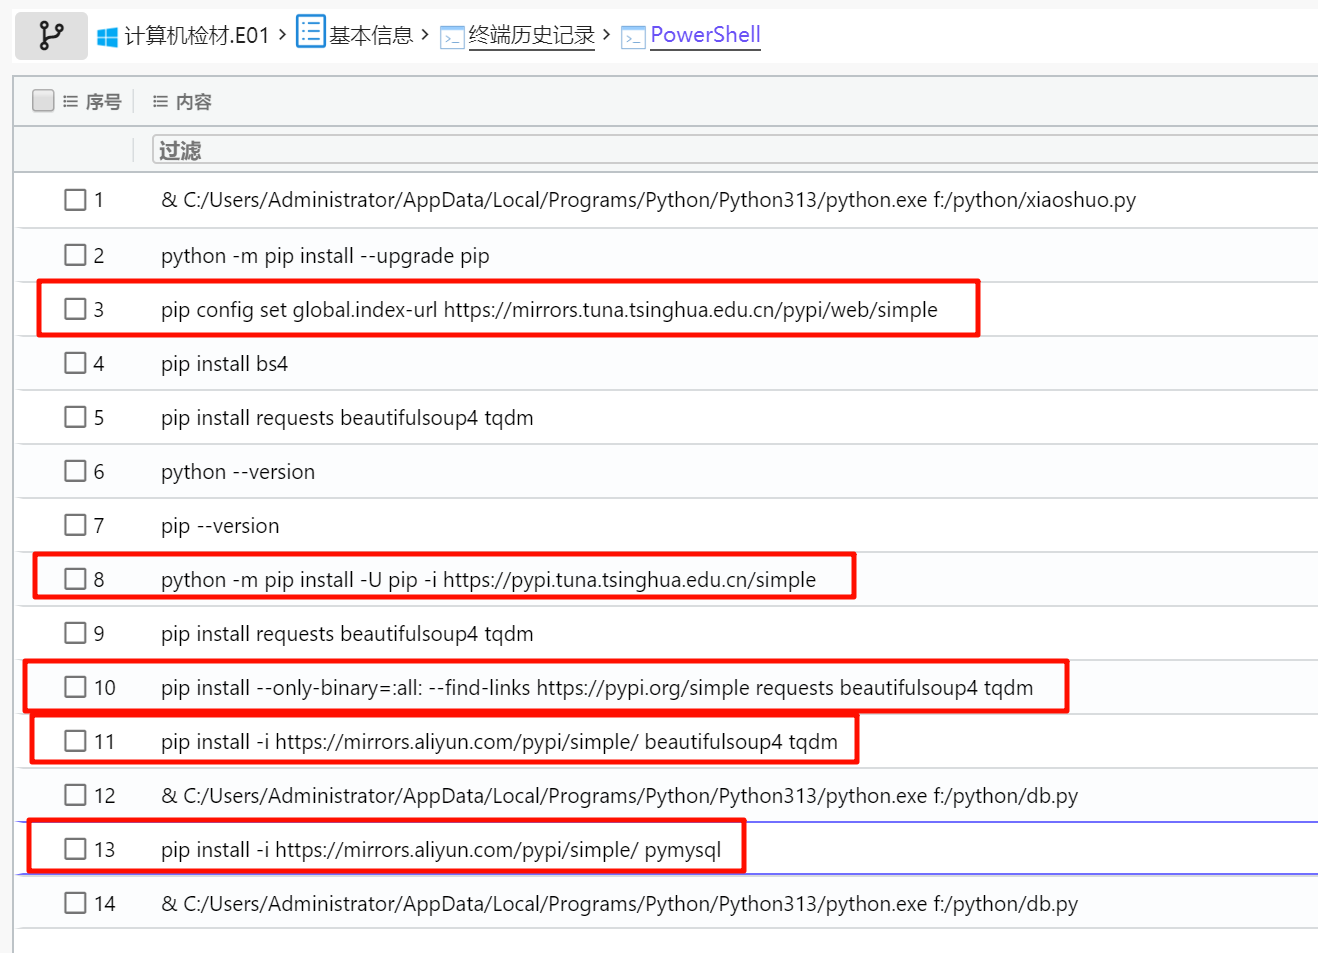The width and height of the screenshot is (1318, 953).
Task: Check the checkbox for row 3
Action: coord(75,309)
